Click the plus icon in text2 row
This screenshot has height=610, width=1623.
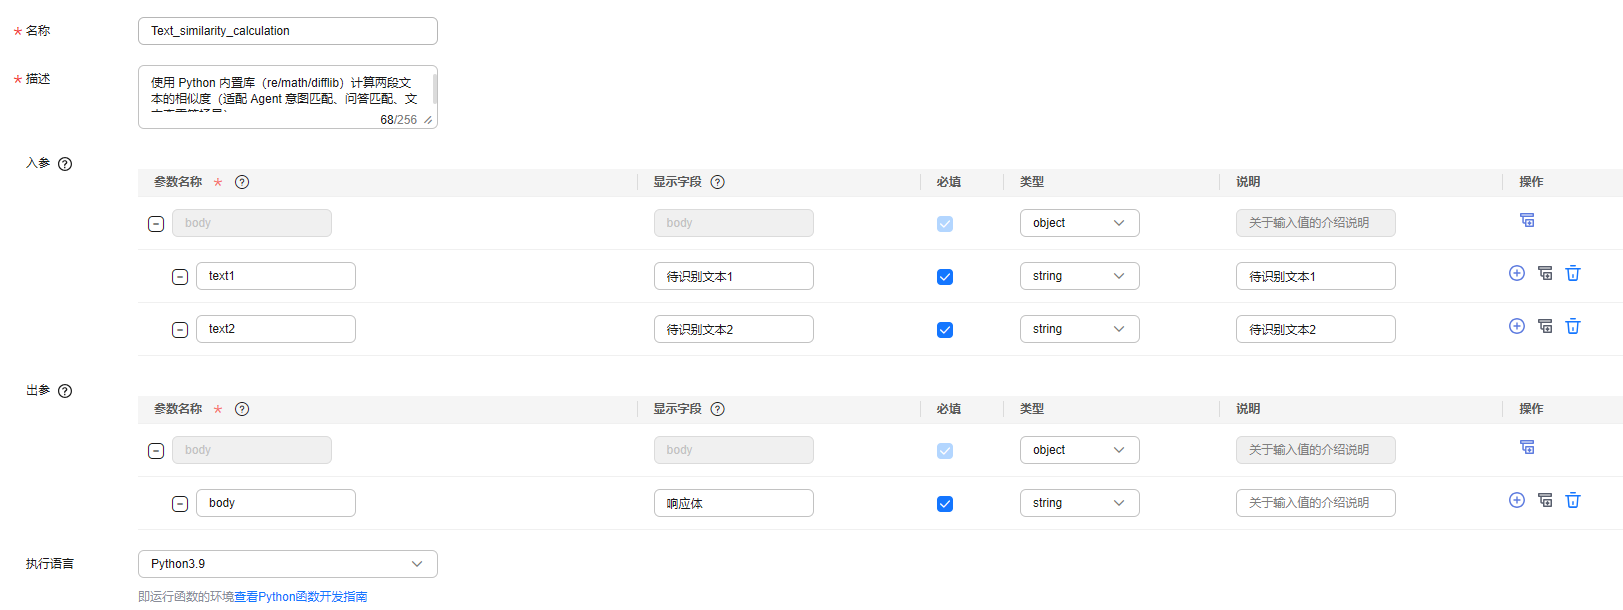(x=1516, y=327)
